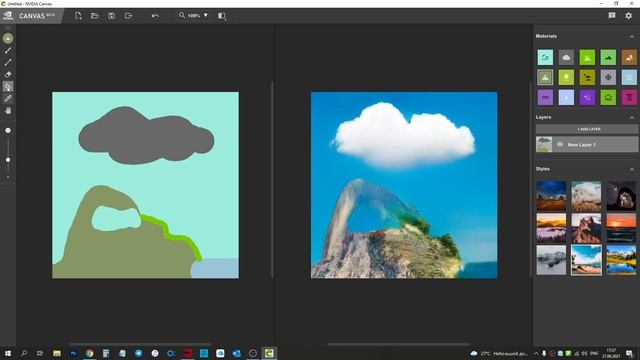Apply the starry night desert style

click(551, 196)
